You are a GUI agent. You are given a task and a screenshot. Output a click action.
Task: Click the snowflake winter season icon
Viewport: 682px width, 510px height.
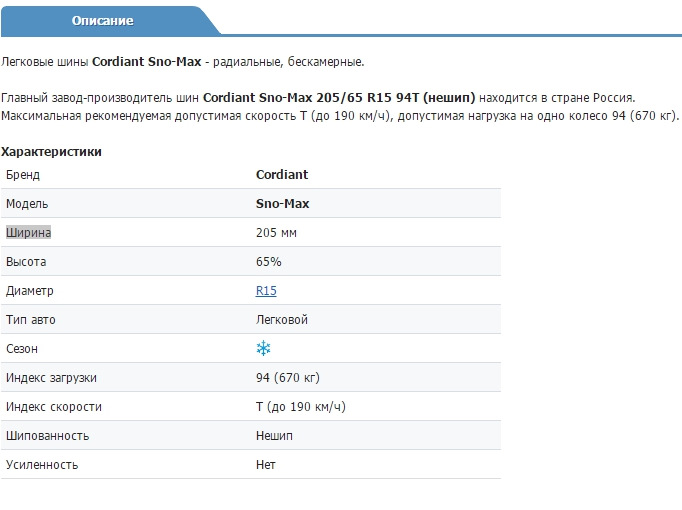[263, 348]
